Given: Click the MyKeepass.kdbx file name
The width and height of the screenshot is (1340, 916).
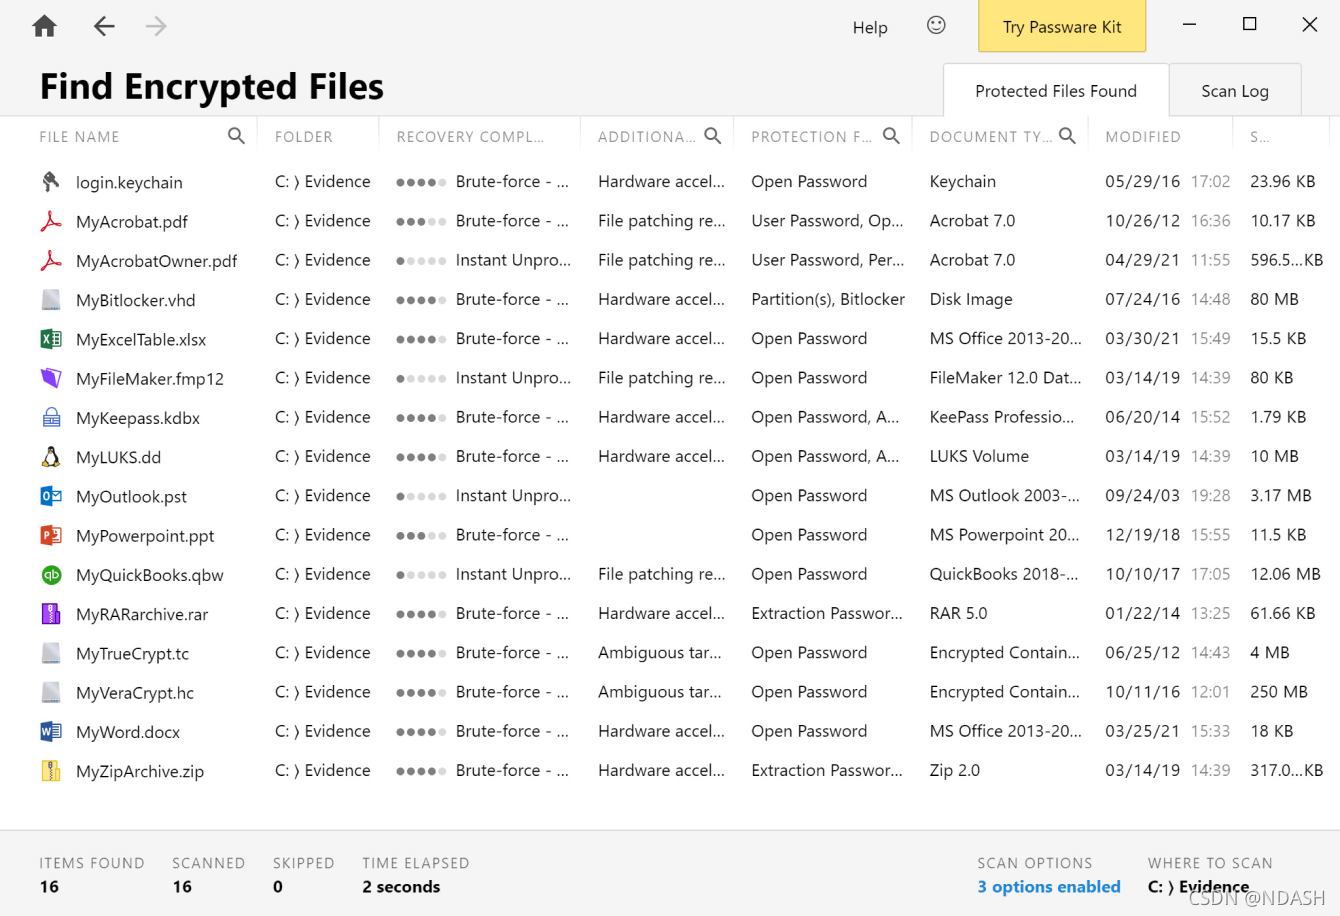Looking at the screenshot, I should 138,418.
